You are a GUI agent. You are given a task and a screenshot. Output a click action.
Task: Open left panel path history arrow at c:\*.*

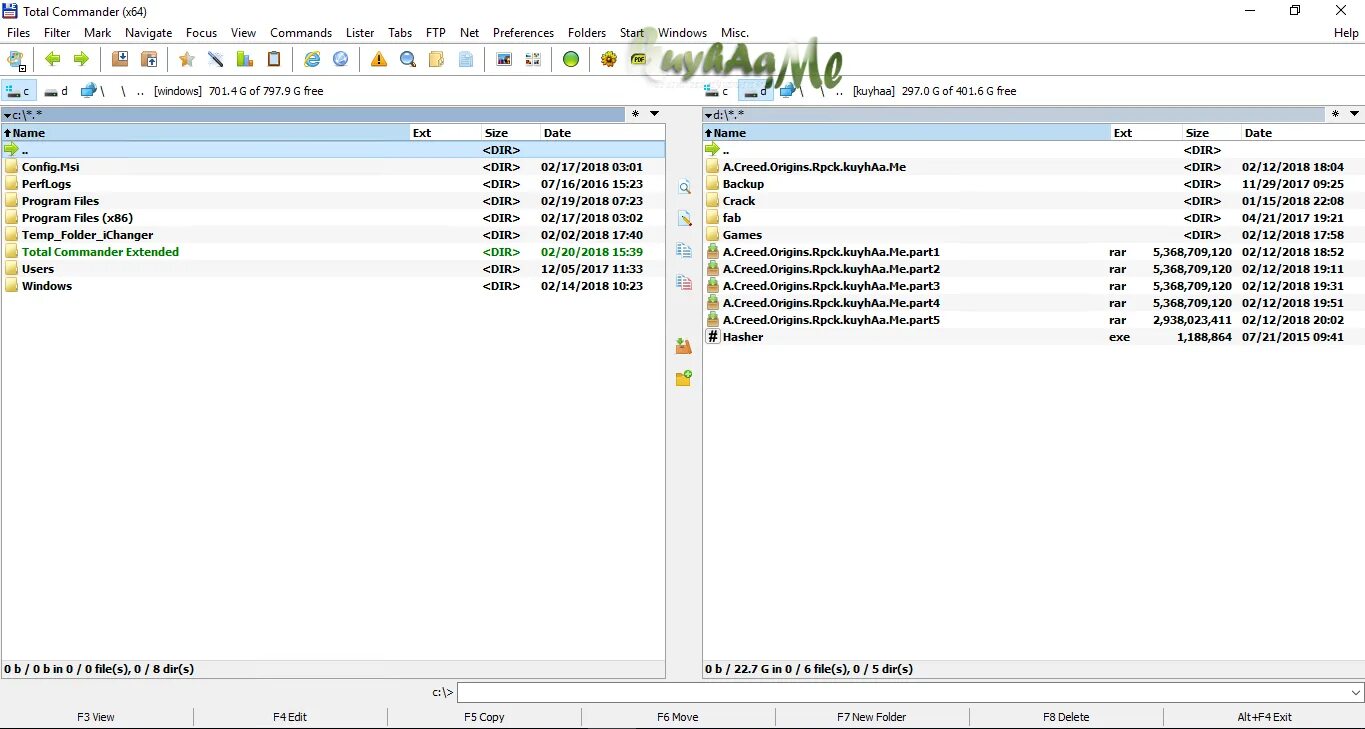pos(8,115)
